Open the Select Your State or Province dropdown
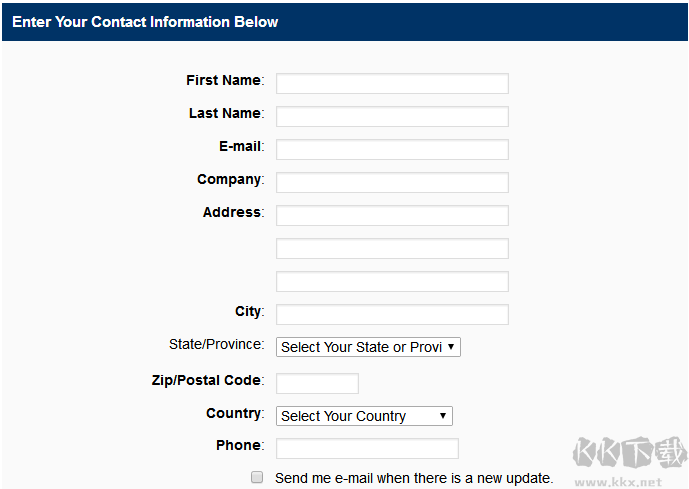The height and width of the screenshot is (489, 689). (x=368, y=347)
